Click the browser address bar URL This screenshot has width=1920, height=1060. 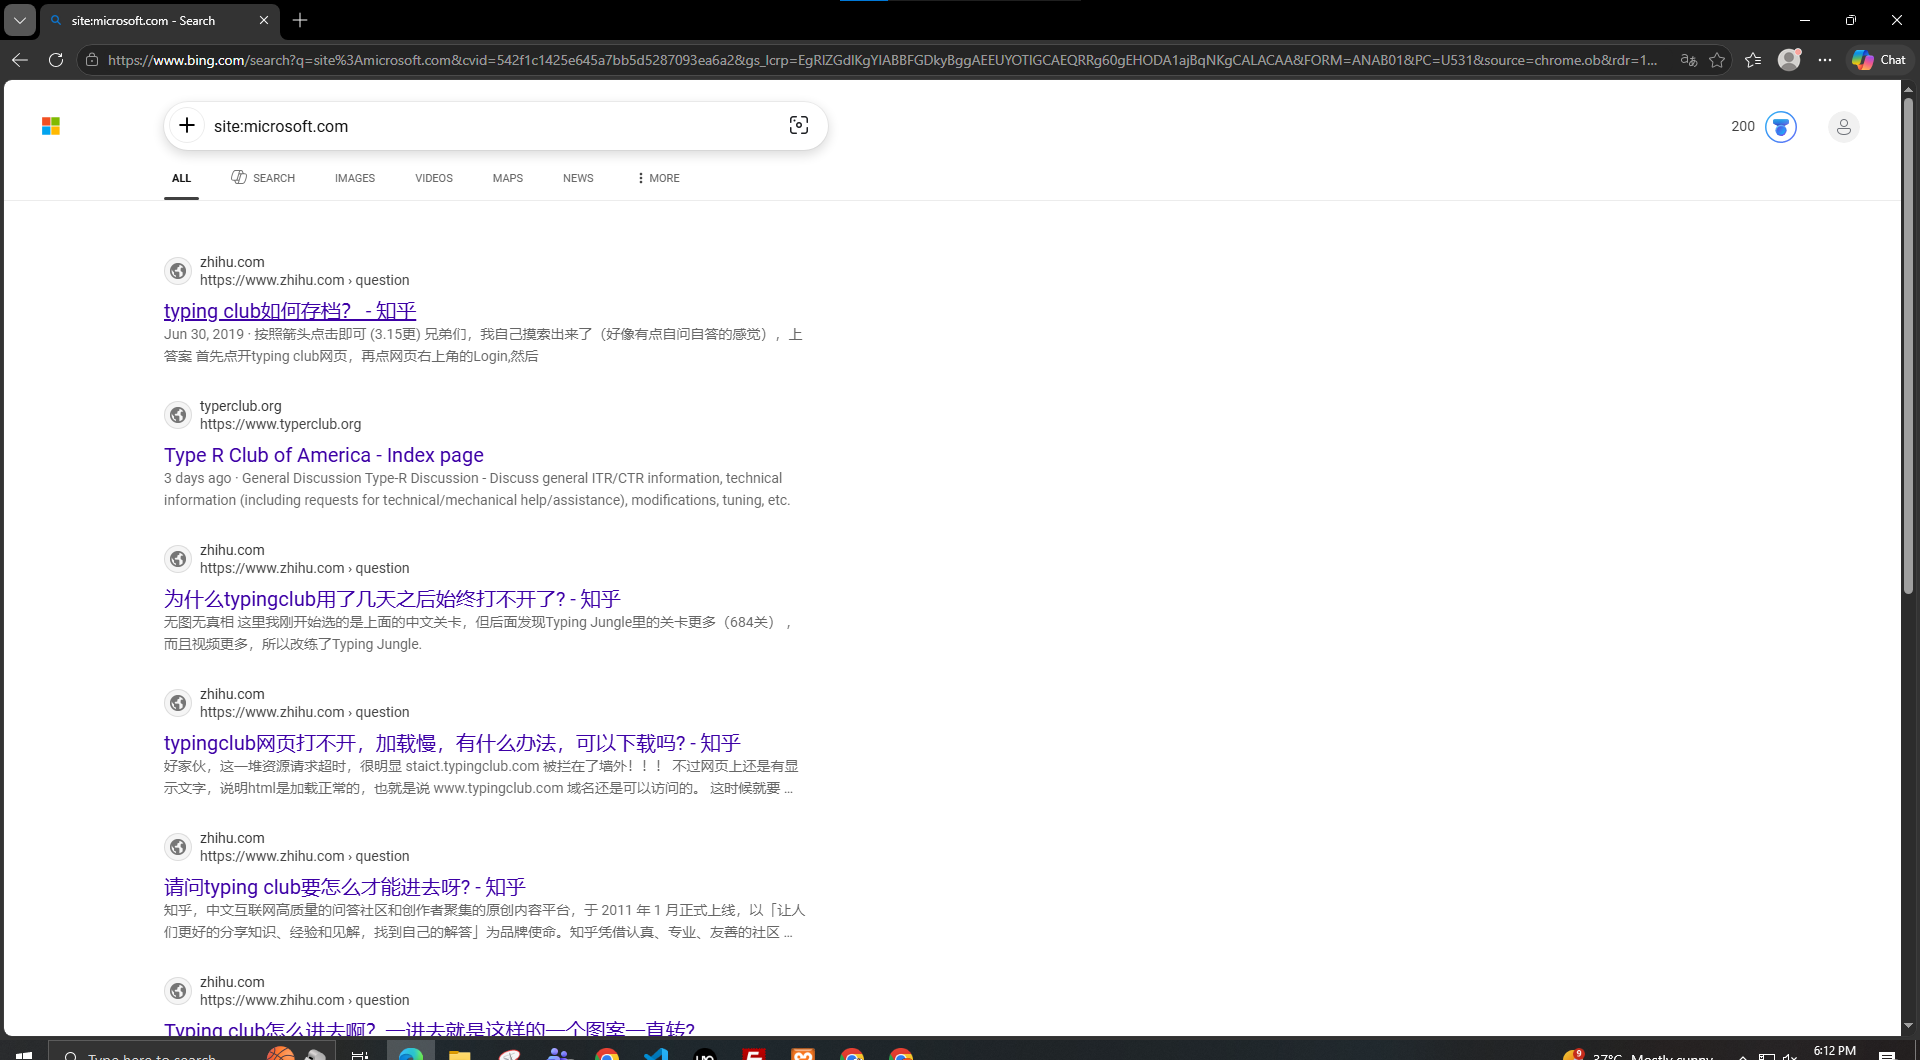(x=882, y=60)
